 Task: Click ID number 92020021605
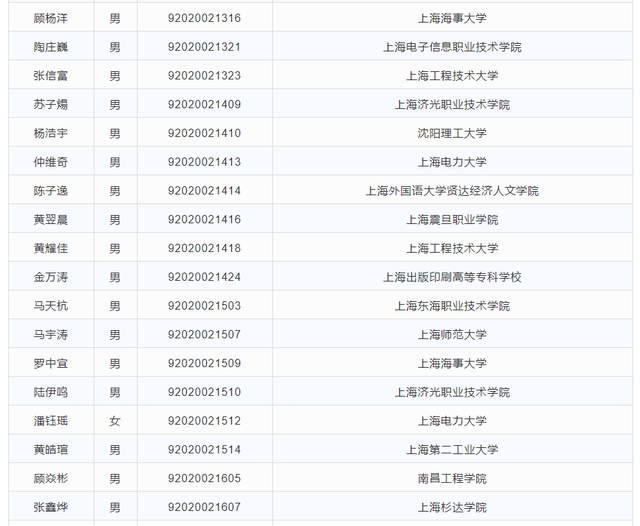pyautogui.click(x=204, y=479)
